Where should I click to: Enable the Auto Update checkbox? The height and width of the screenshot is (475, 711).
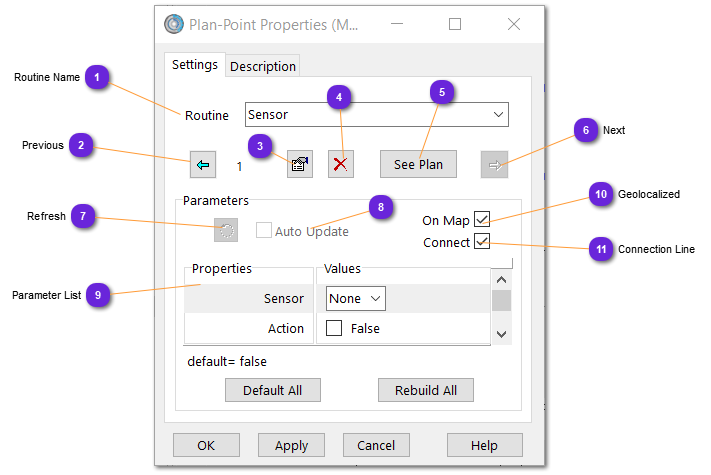click(x=264, y=231)
